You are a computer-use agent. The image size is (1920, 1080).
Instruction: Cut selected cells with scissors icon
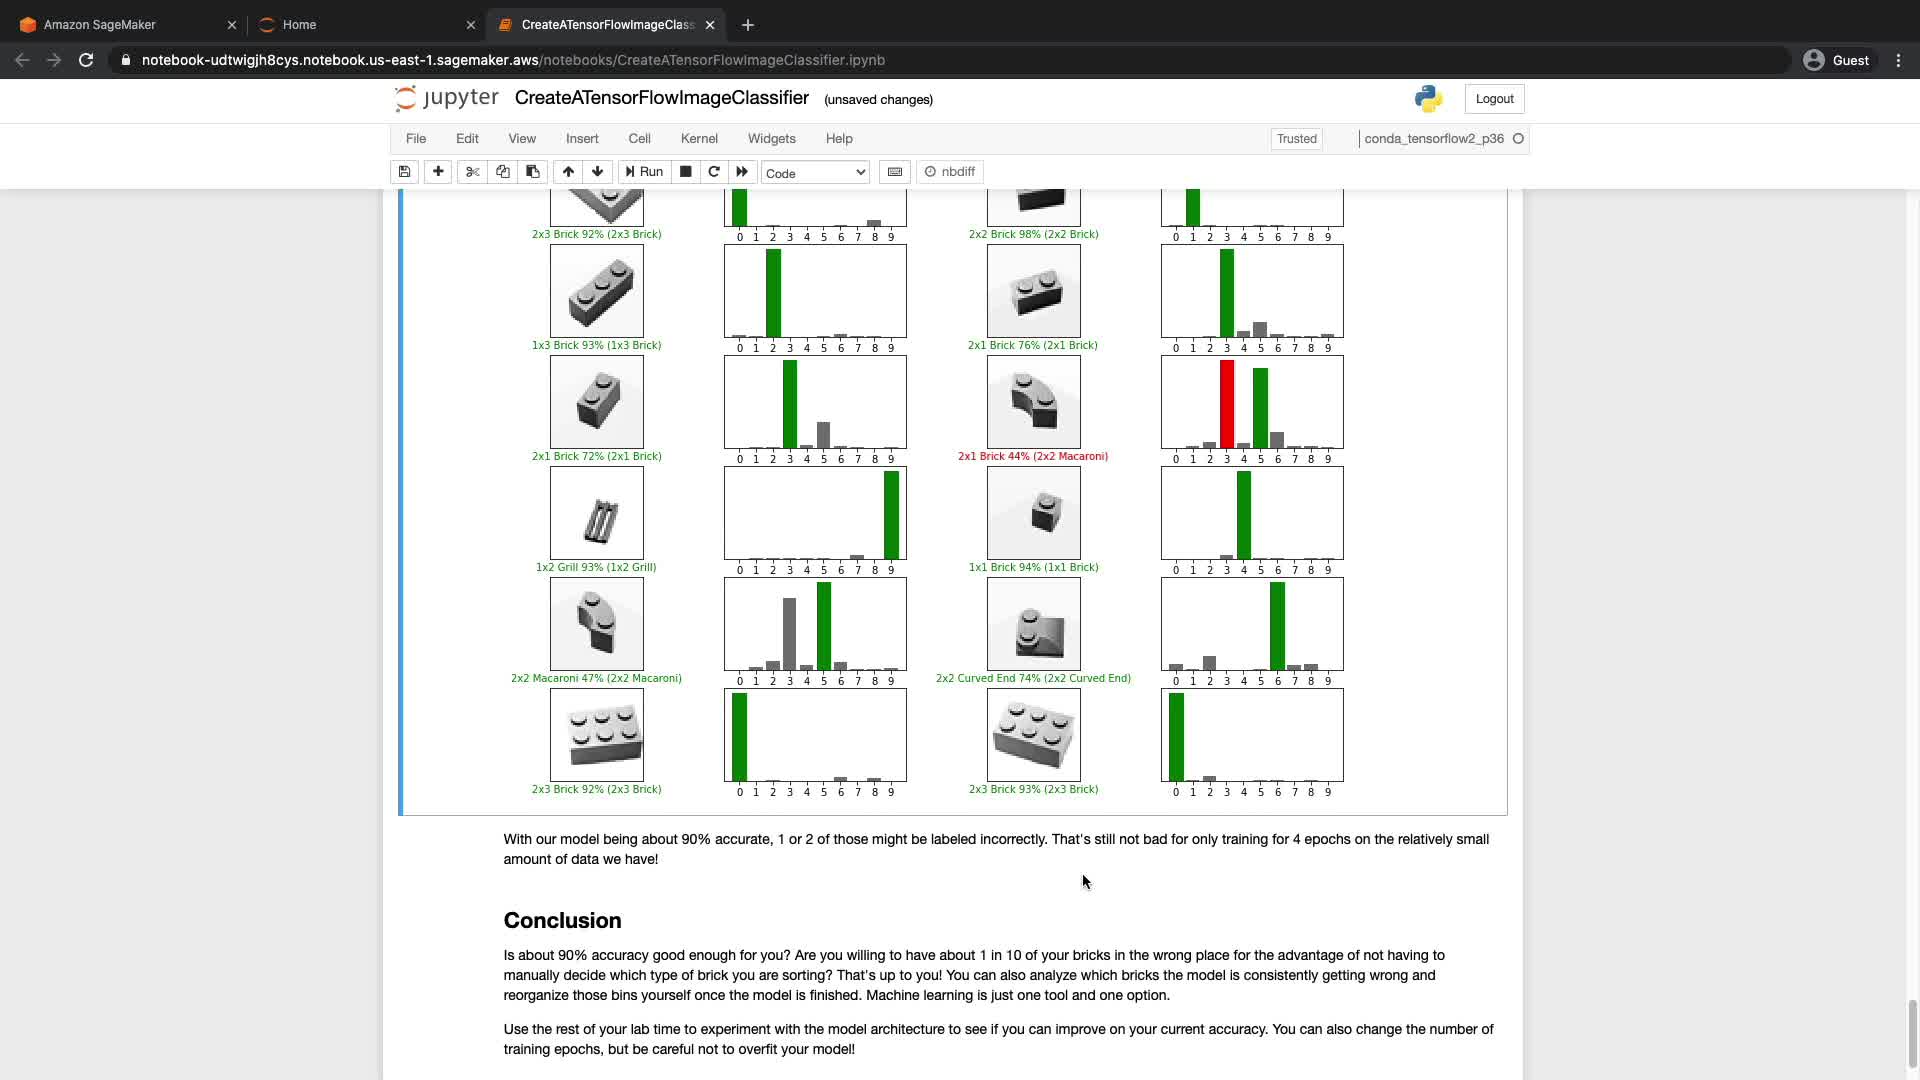click(472, 172)
